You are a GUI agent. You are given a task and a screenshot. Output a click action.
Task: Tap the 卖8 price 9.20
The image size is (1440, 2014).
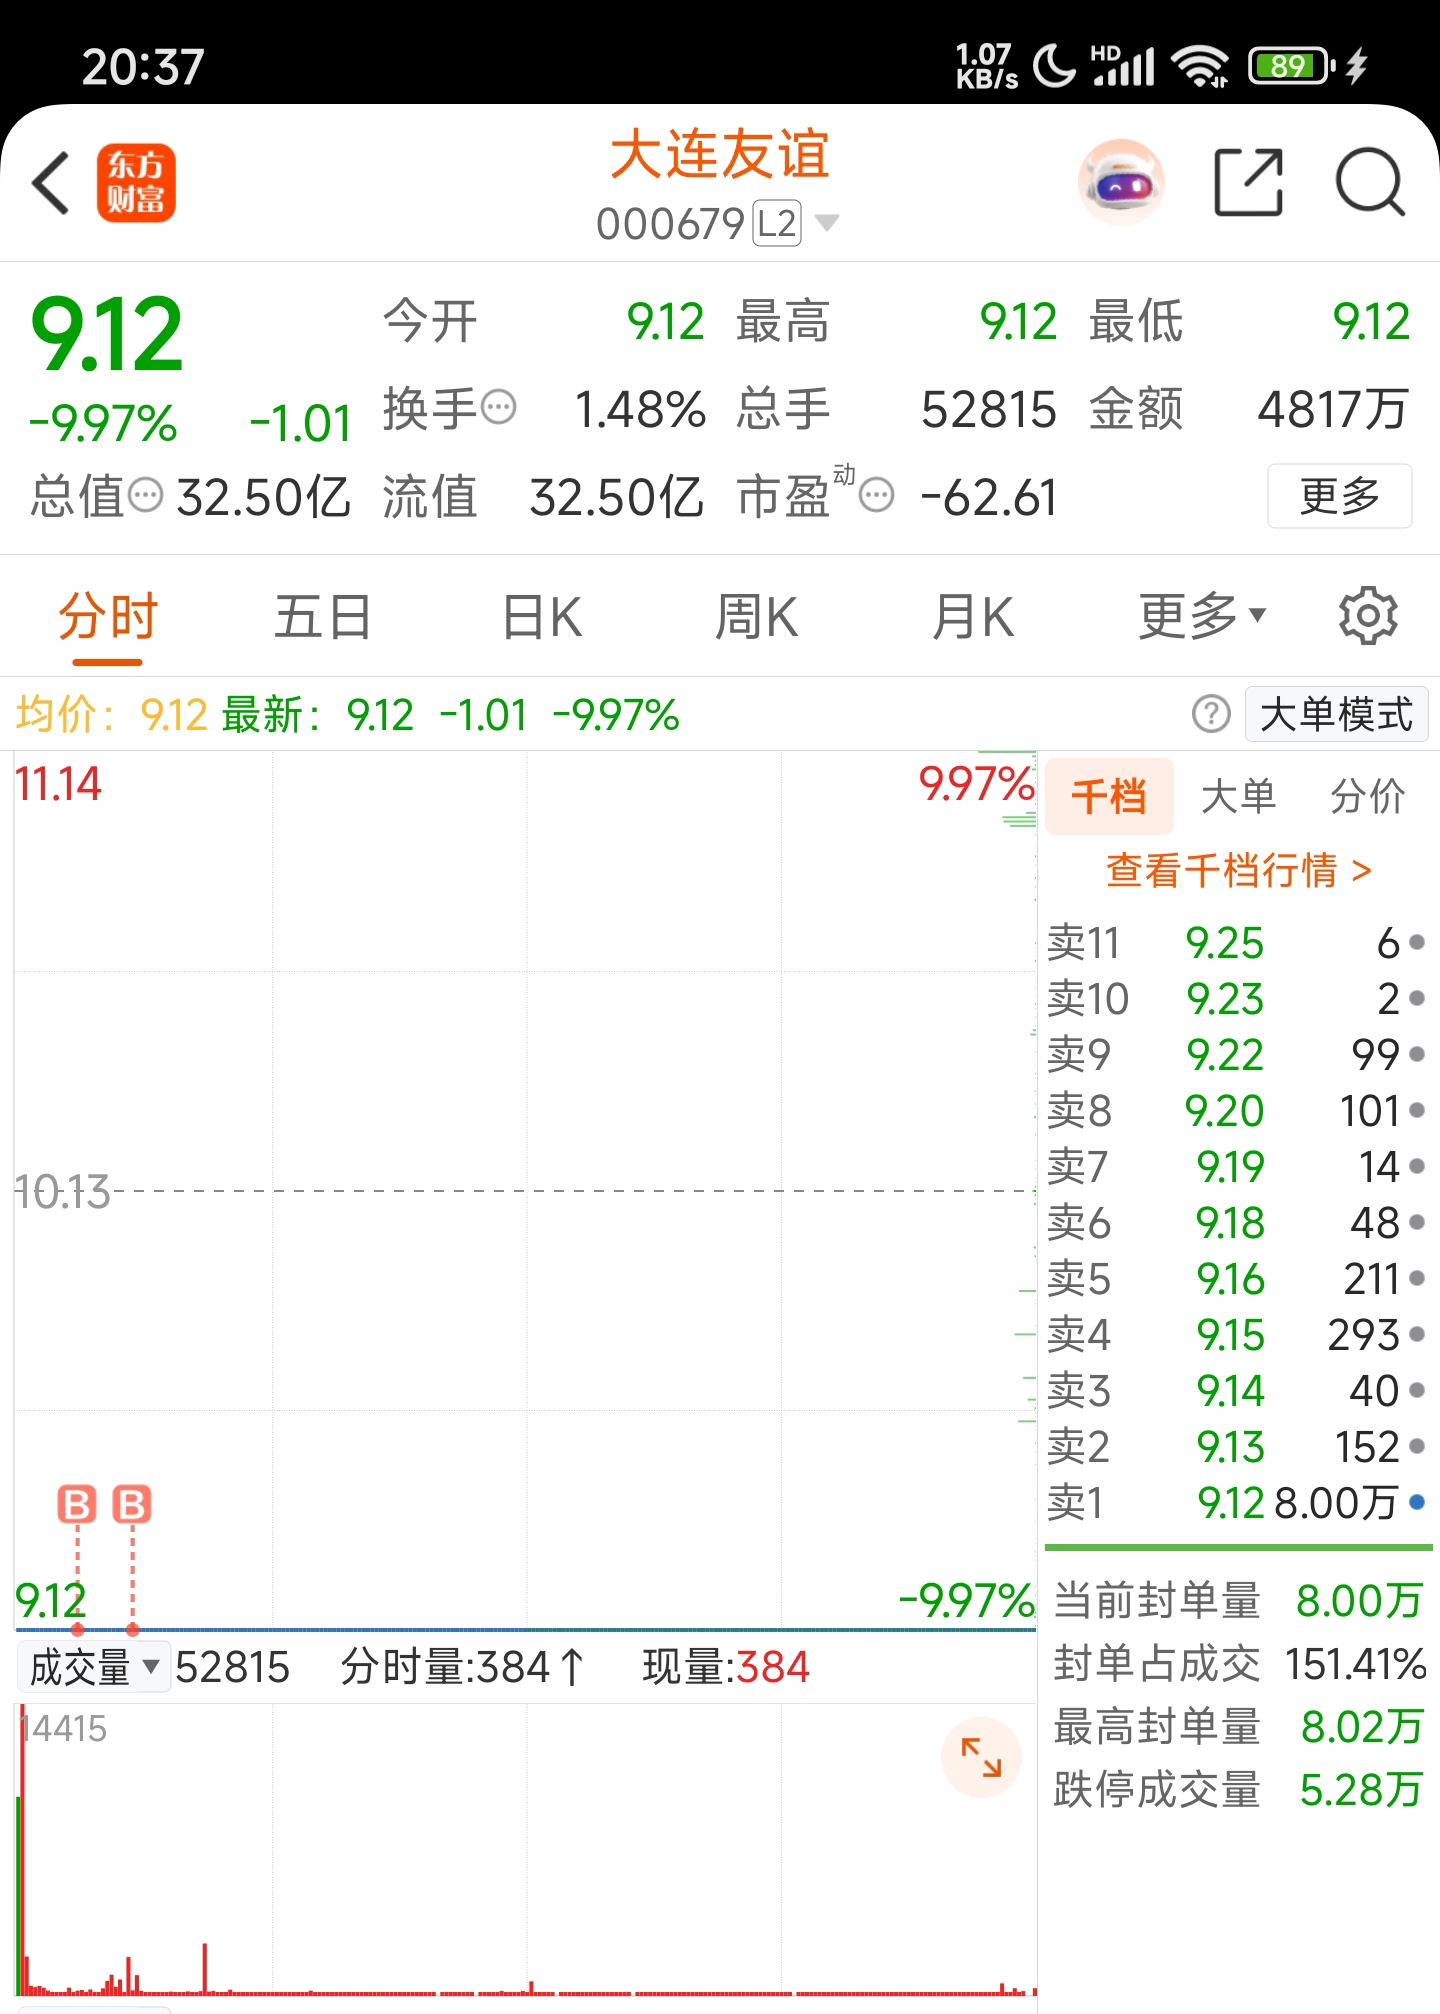(x=1225, y=1110)
